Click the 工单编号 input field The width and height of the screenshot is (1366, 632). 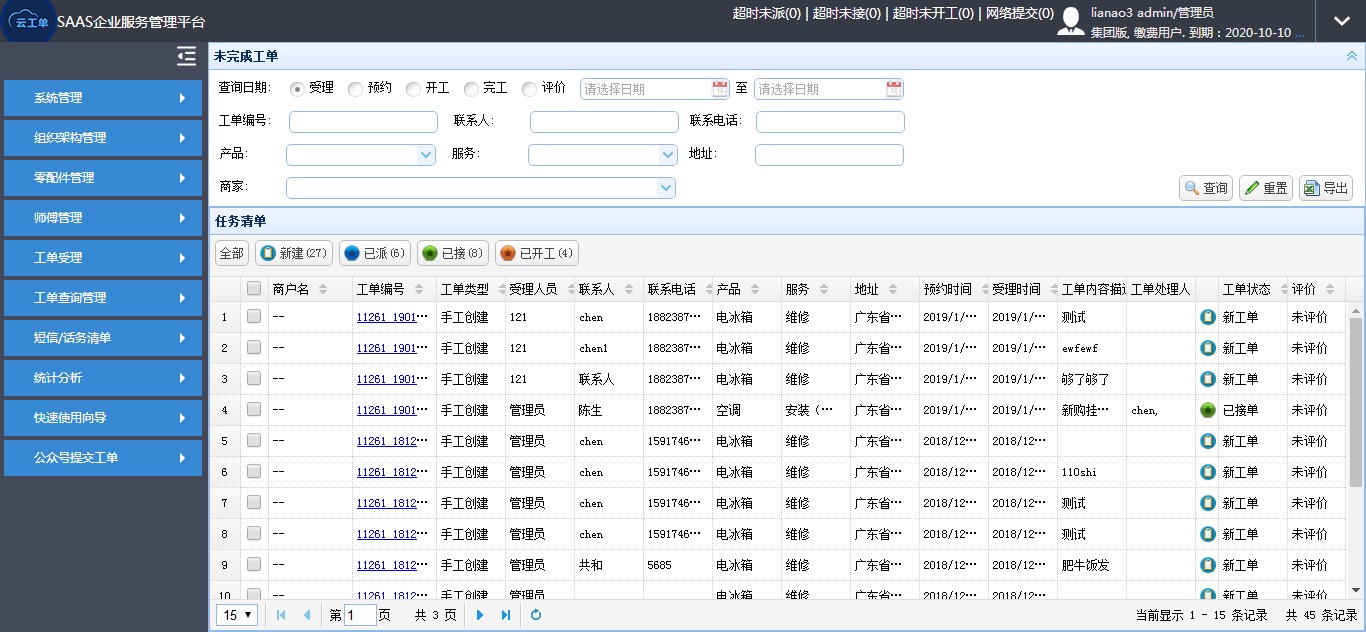click(363, 122)
